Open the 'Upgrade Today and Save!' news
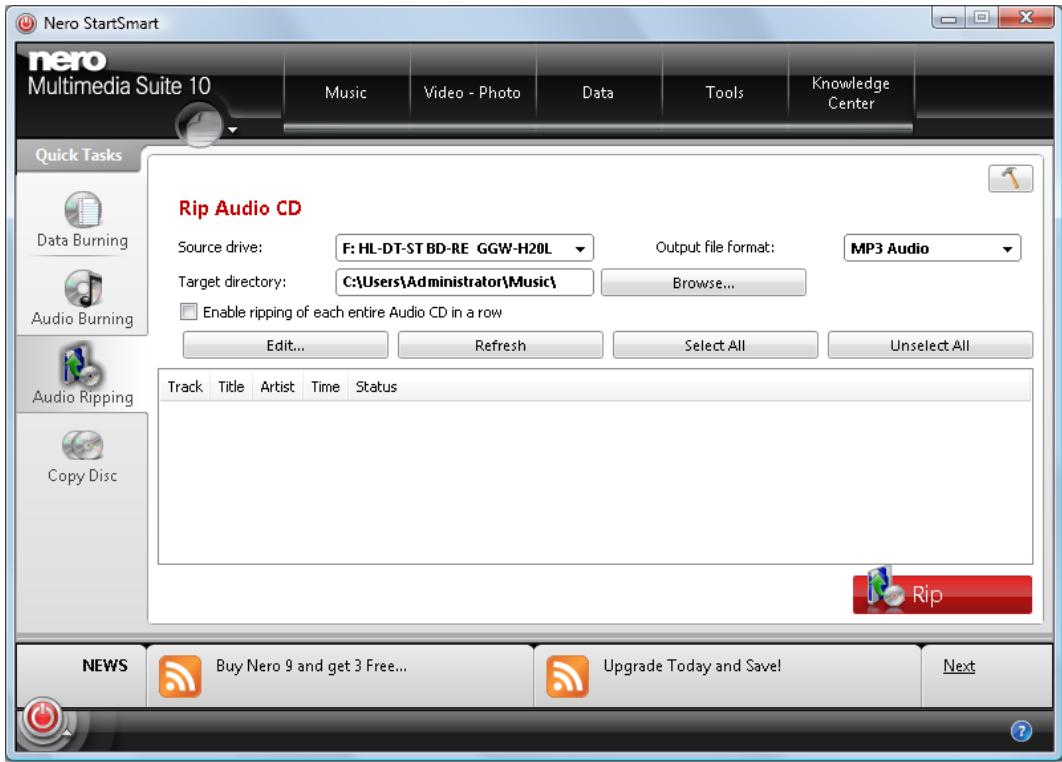 pyautogui.click(x=692, y=666)
